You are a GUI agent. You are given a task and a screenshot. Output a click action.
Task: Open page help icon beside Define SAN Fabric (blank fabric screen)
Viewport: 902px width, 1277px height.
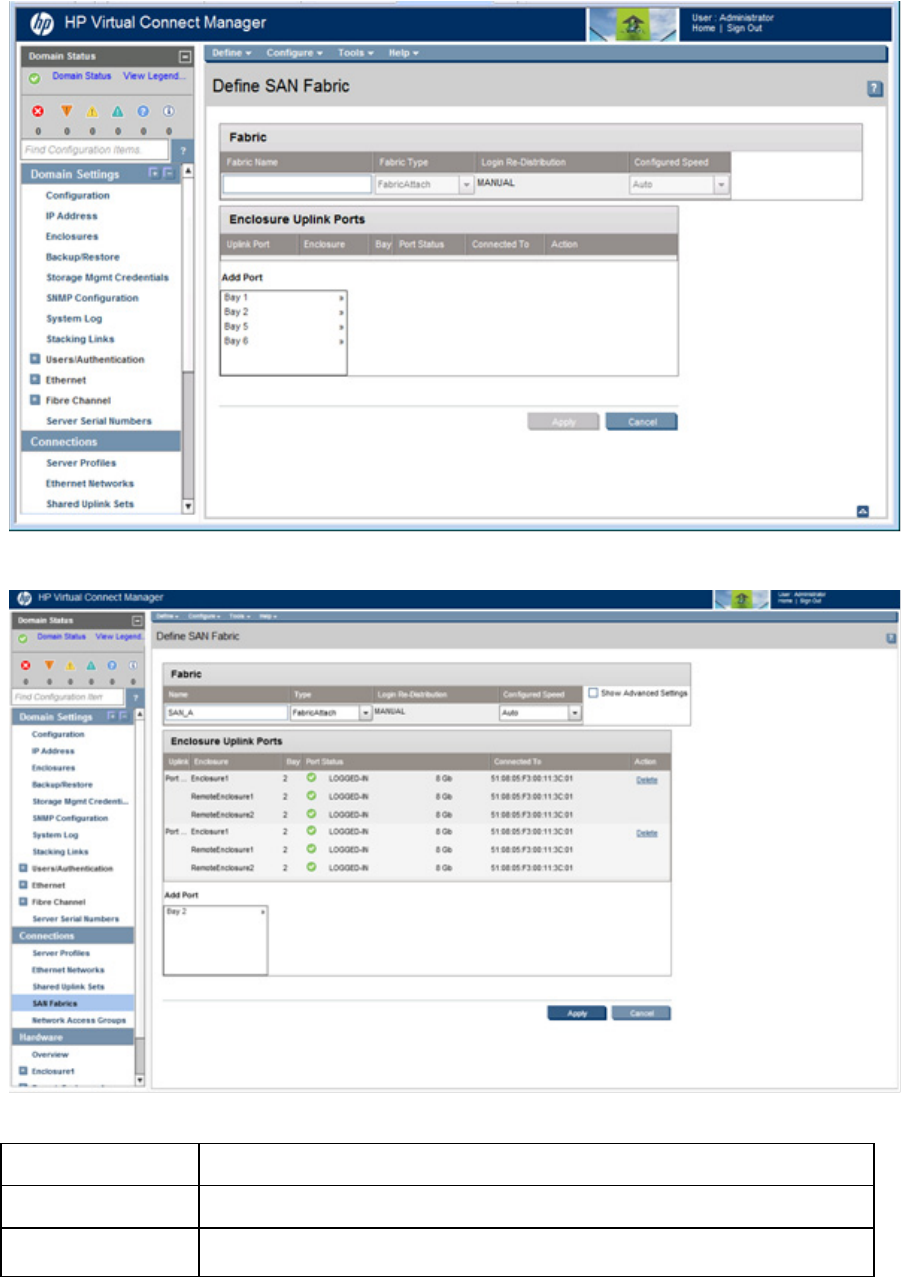tap(874, 89)
